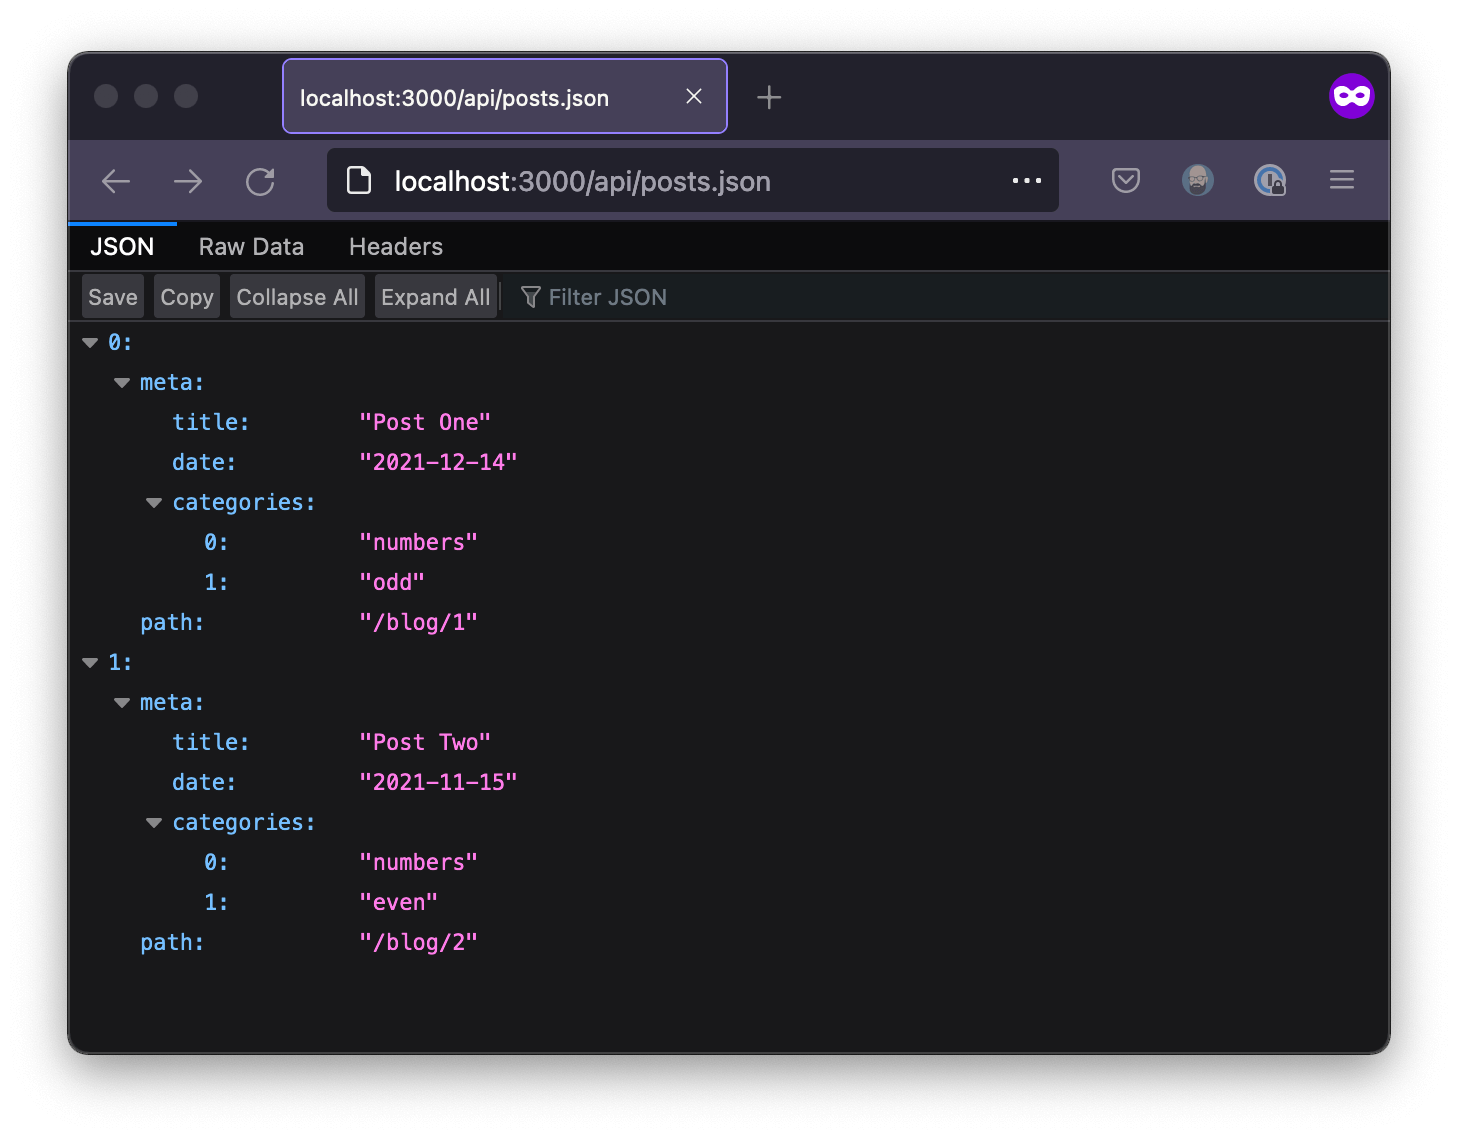Select the "odd" category value
Image resolution: width=1458 pixels, height=1138 pixels.
pyautogui.click(x=392, y=582)
